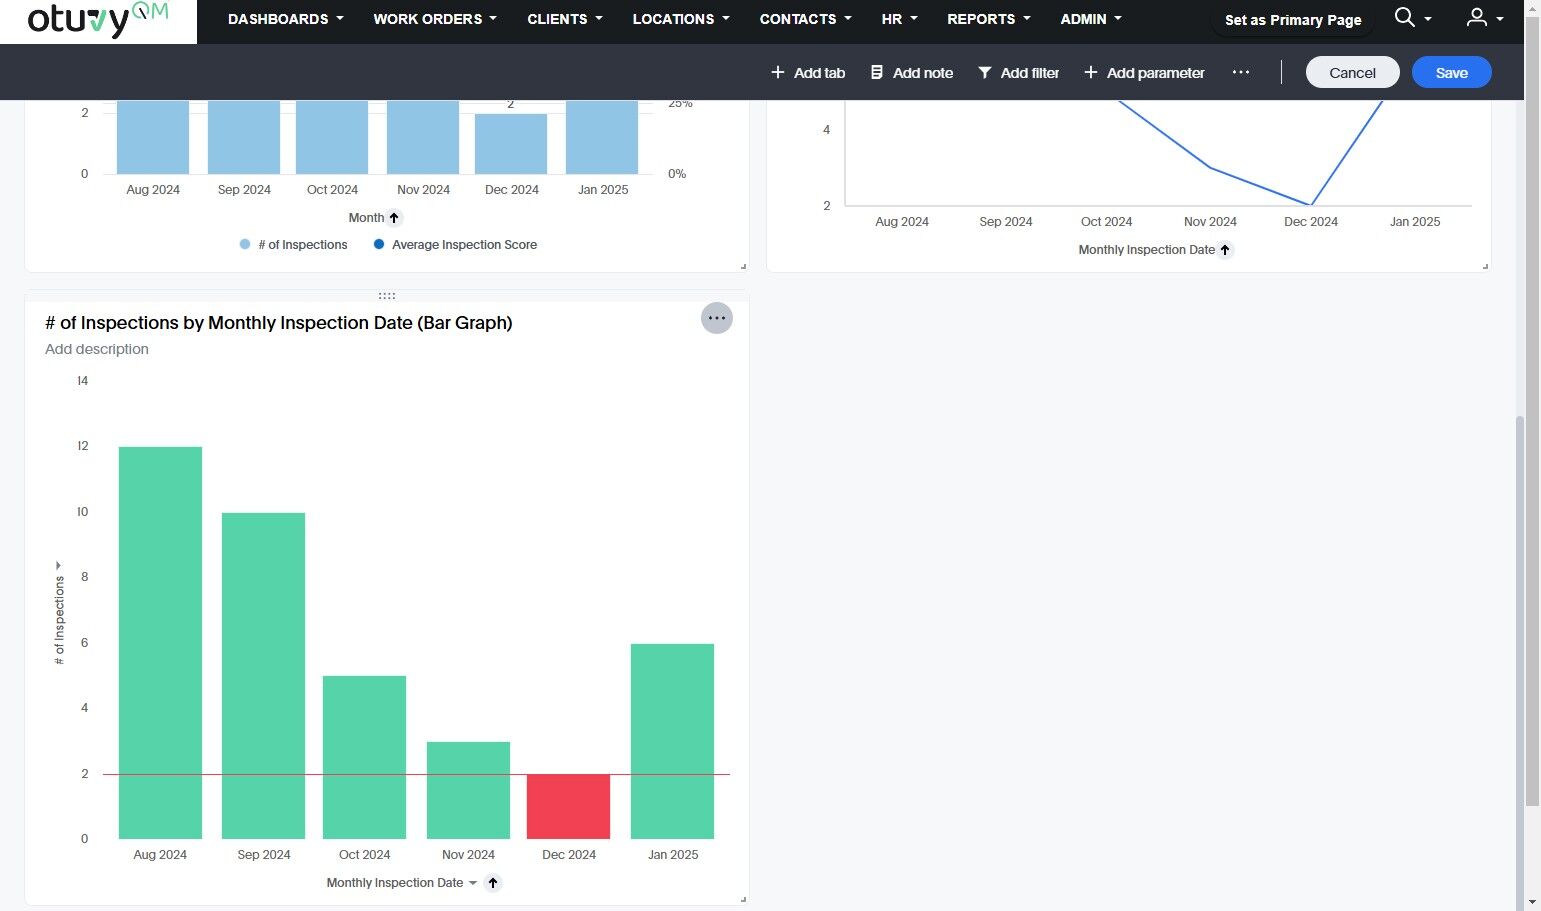Toggle sort arrow under the bar graph axis
Screen dimensions: 1541x911
(x=493, y=883)
